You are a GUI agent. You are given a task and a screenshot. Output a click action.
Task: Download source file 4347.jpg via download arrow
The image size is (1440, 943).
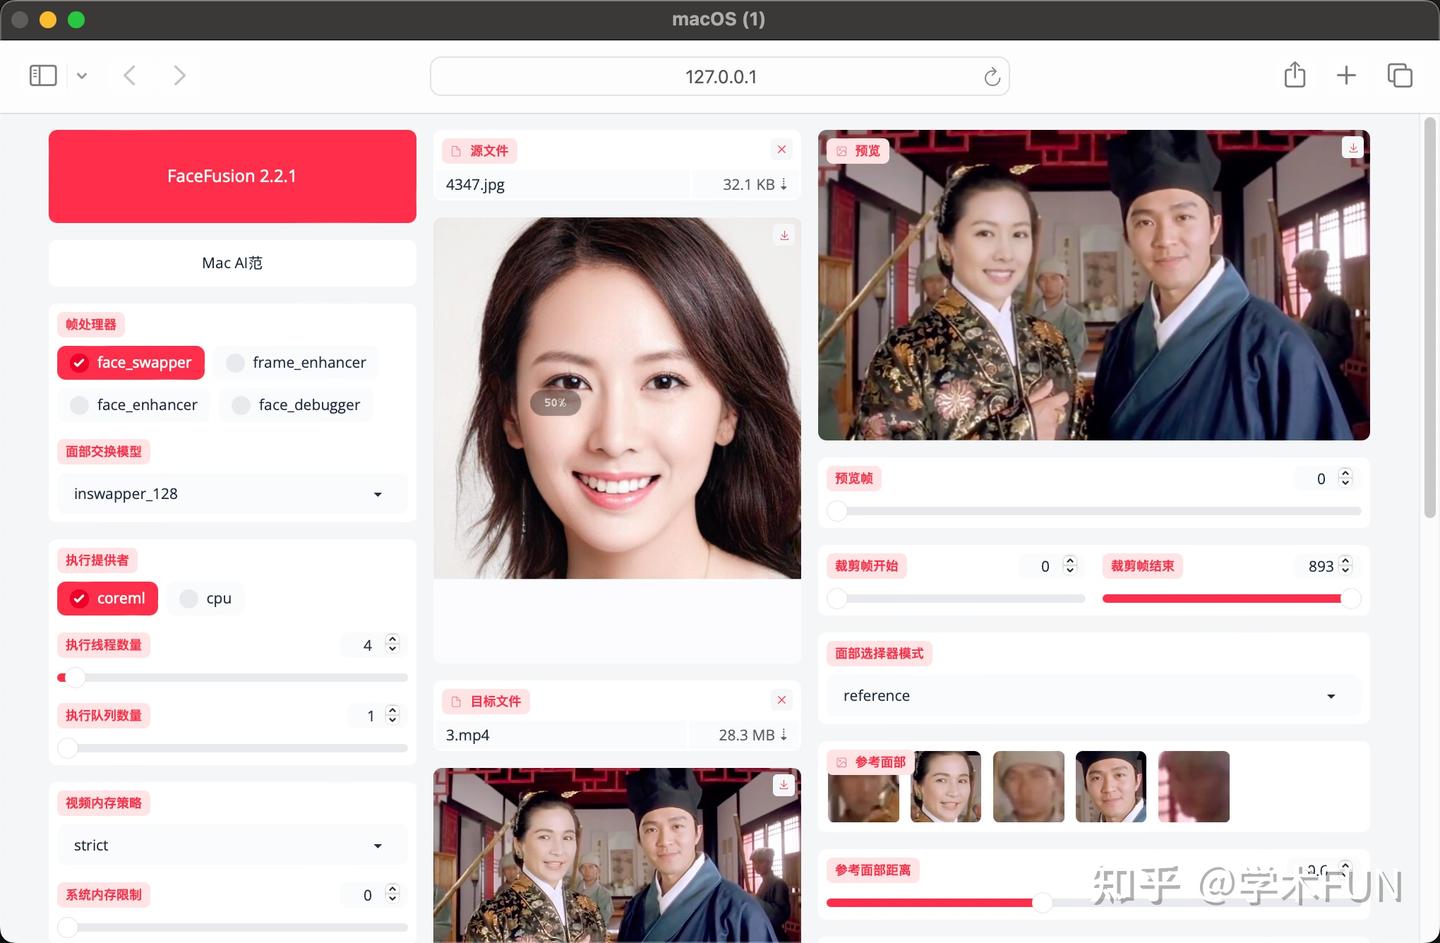coord(784,184)
